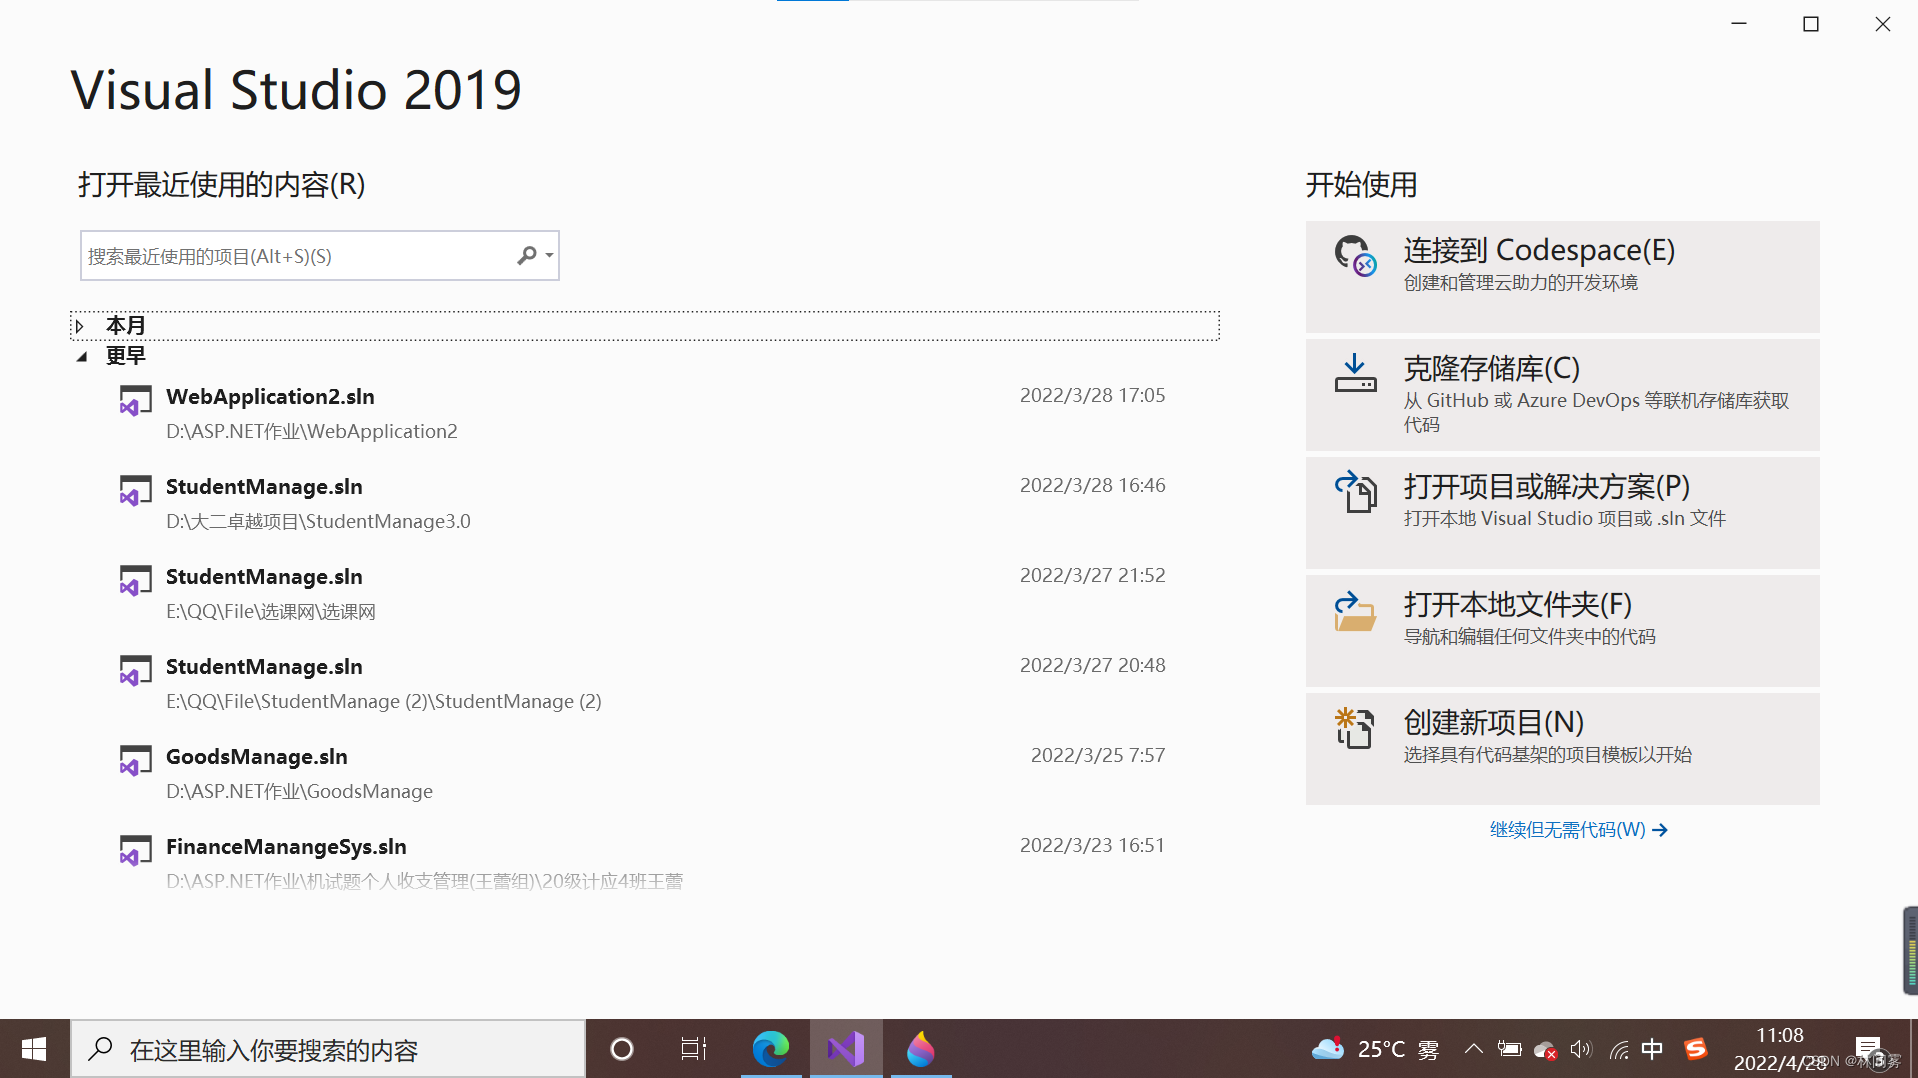Open GoodsManage.sln from the recent list
The width and height of the screenshot is (1918, 1078).
click(644, 774)
